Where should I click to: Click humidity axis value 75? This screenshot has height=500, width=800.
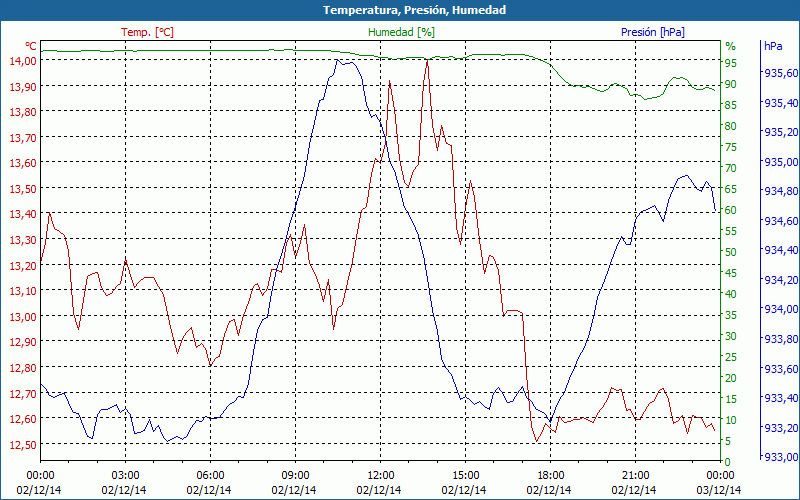pos(731,147)
